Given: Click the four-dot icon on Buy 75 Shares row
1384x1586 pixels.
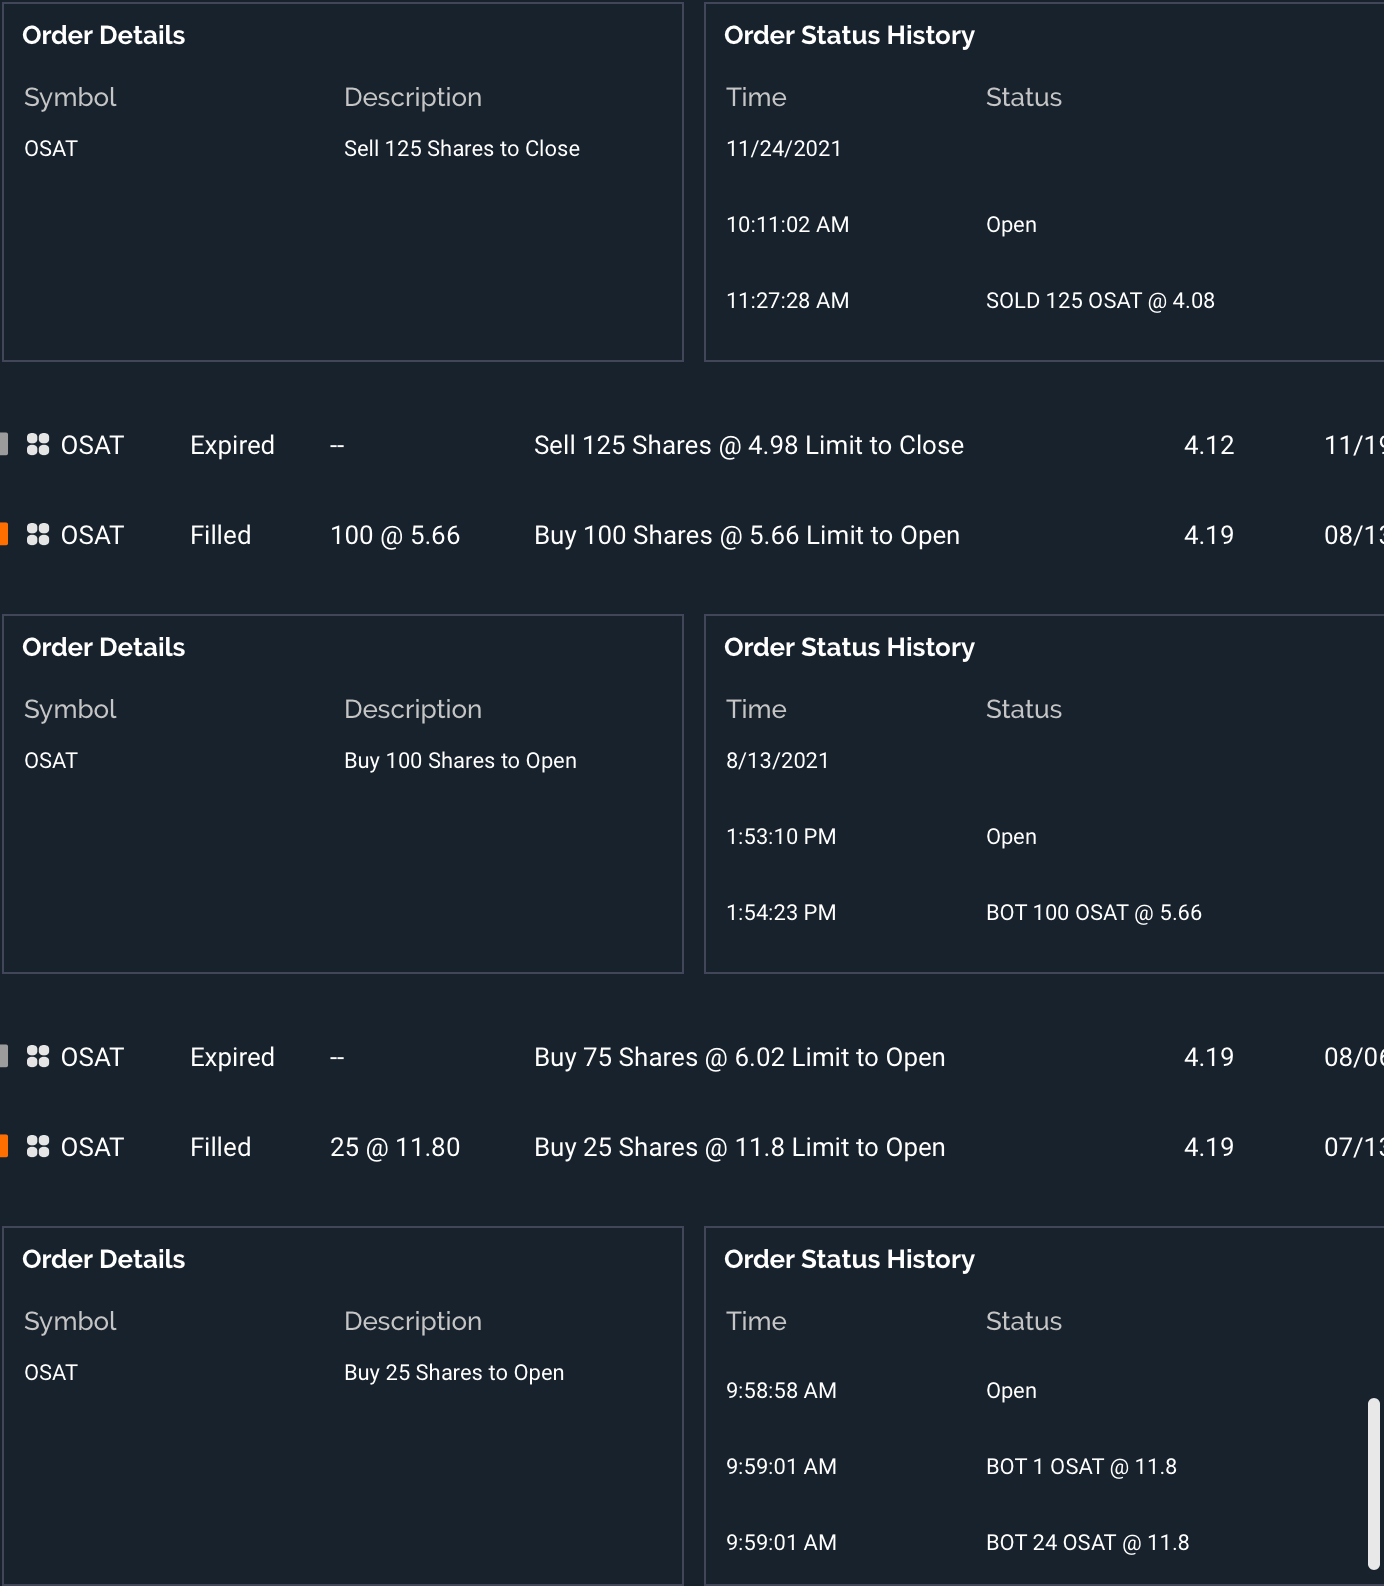Looking at the screenshot, I should point(38,1057).
